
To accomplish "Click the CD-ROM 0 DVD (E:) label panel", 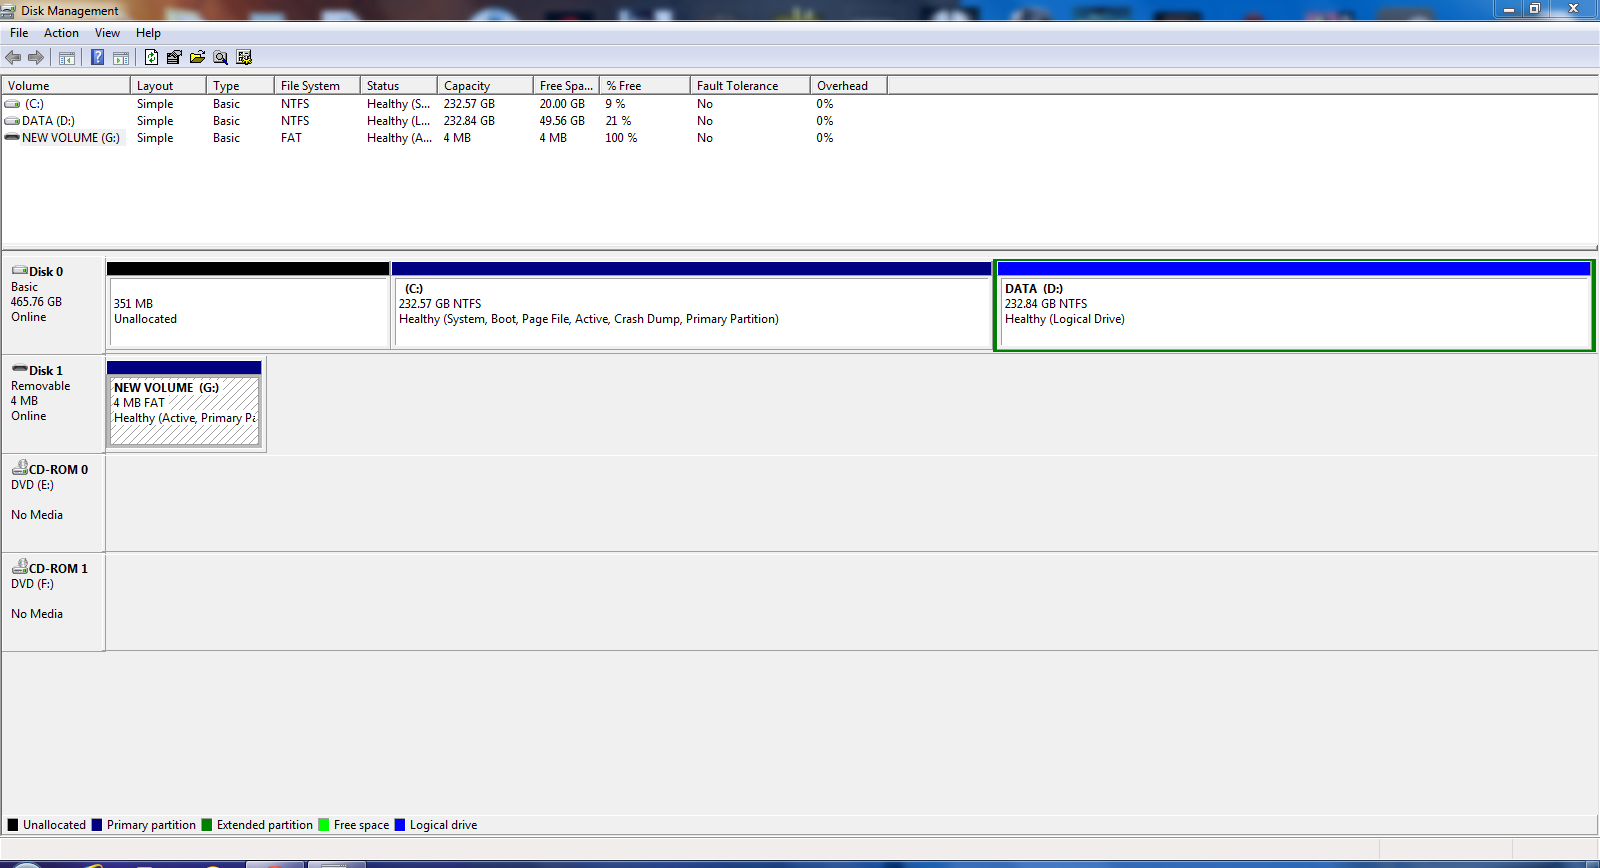I will pos(54,503).
